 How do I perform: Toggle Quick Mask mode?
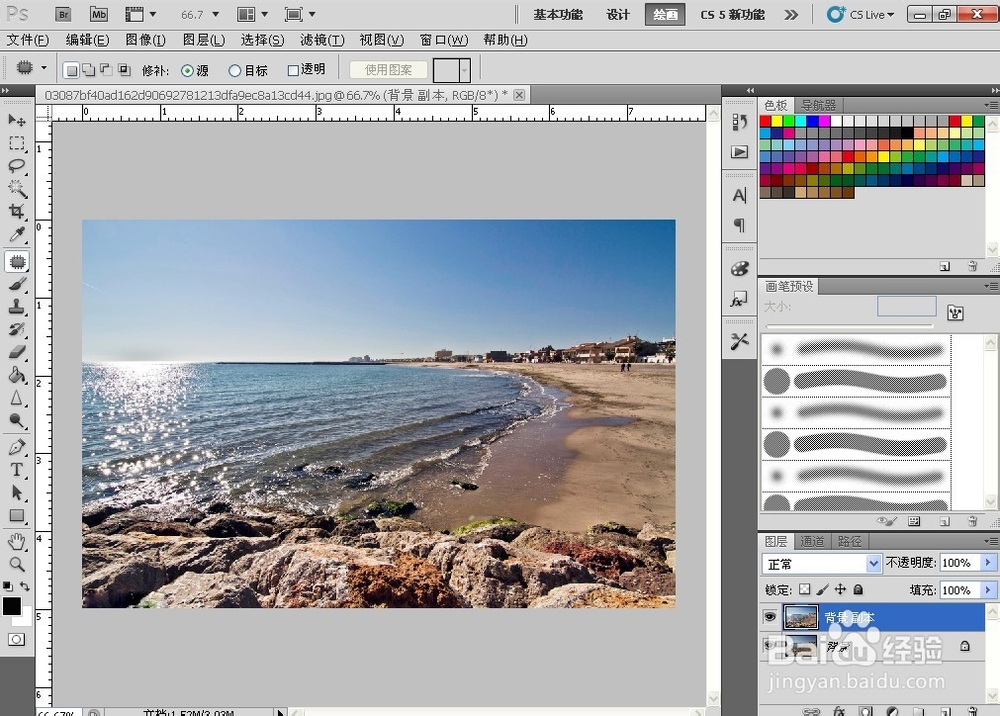tap(17, 639)
